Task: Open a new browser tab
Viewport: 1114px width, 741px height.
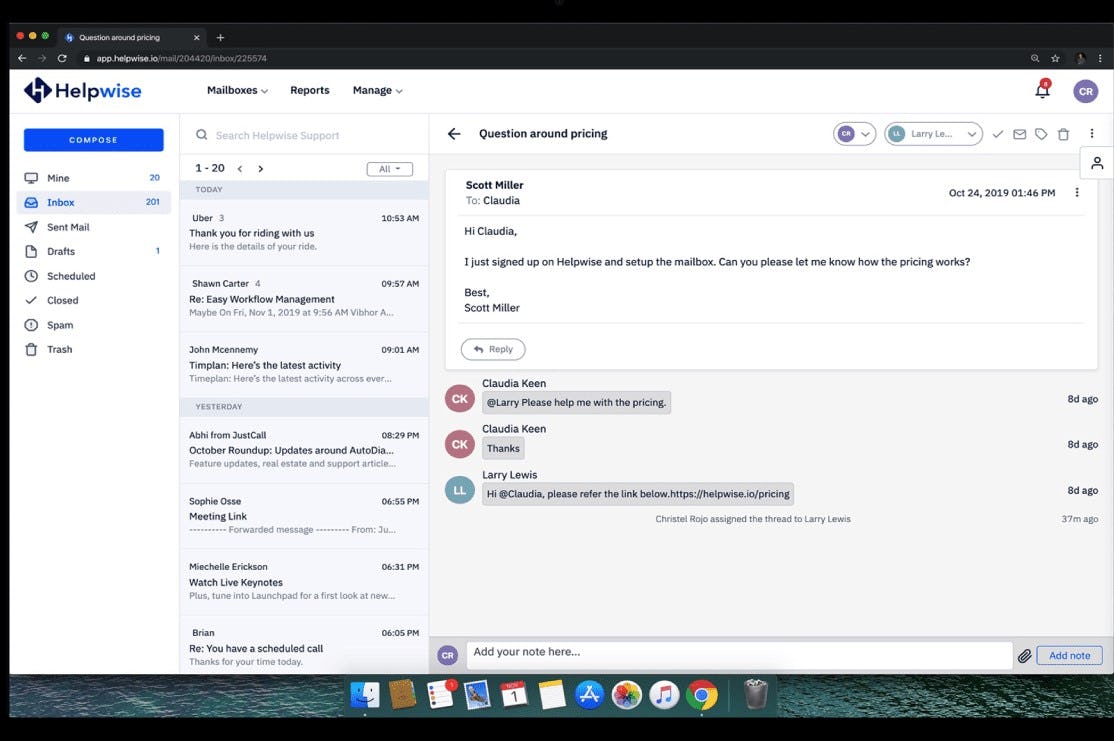Action: [x=220, y=37]
